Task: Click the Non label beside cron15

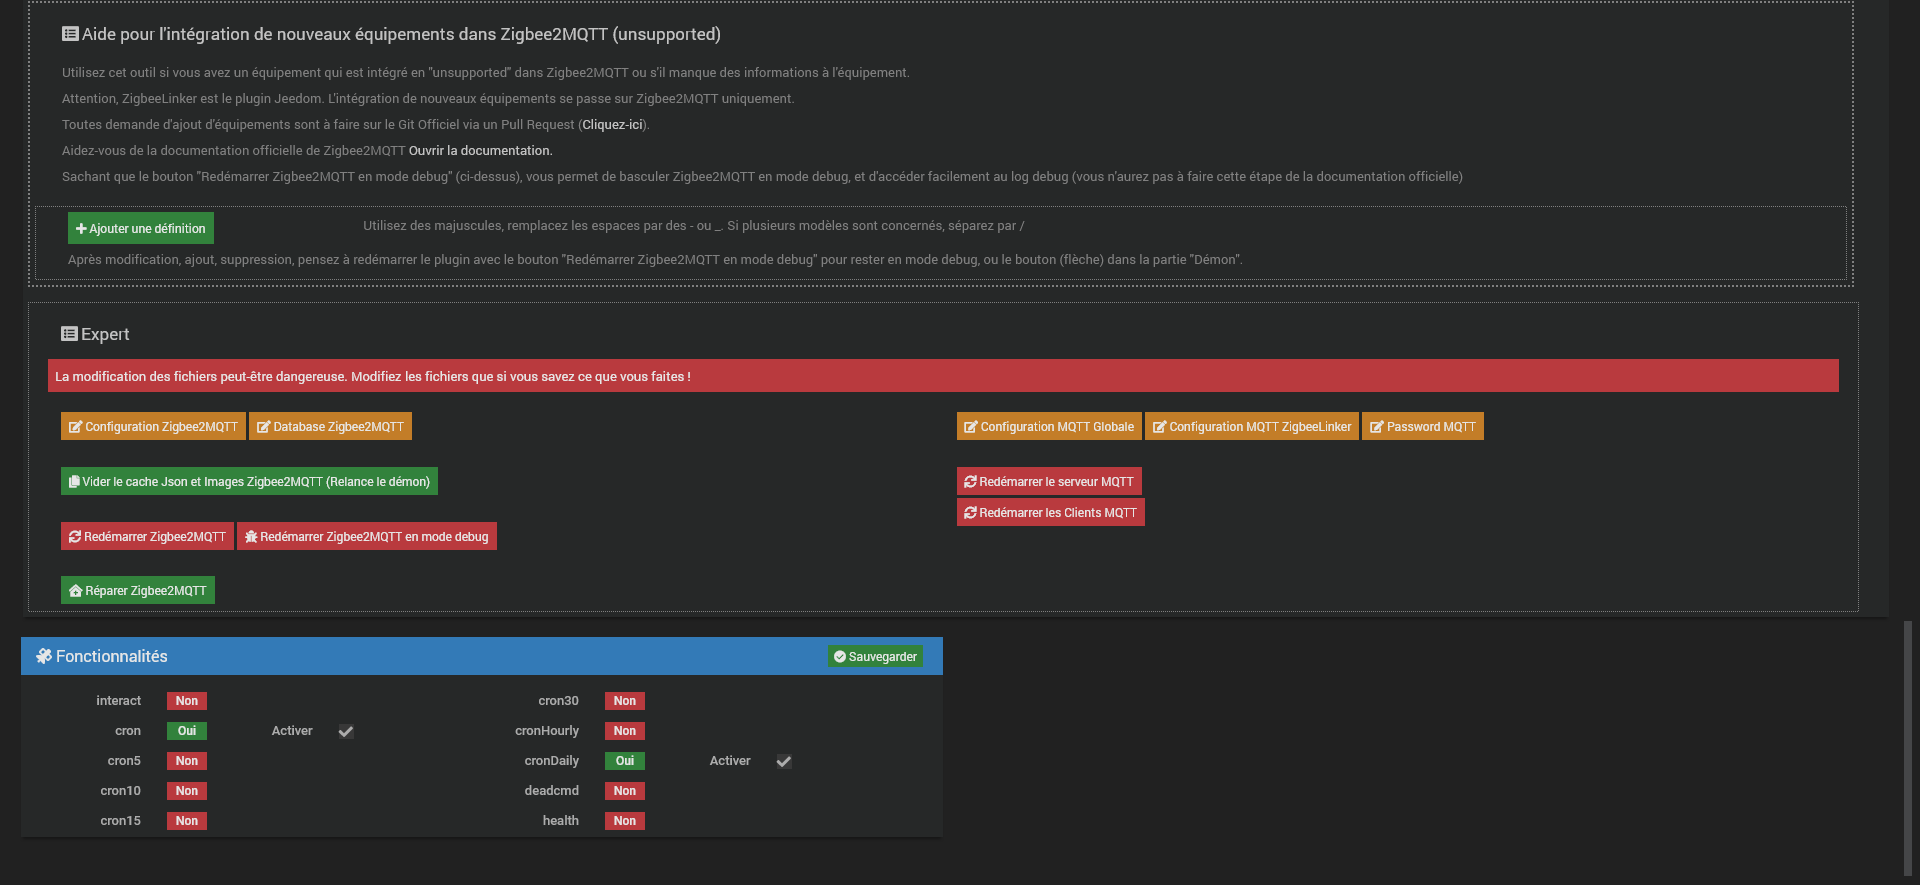Action: coord(187,821)
